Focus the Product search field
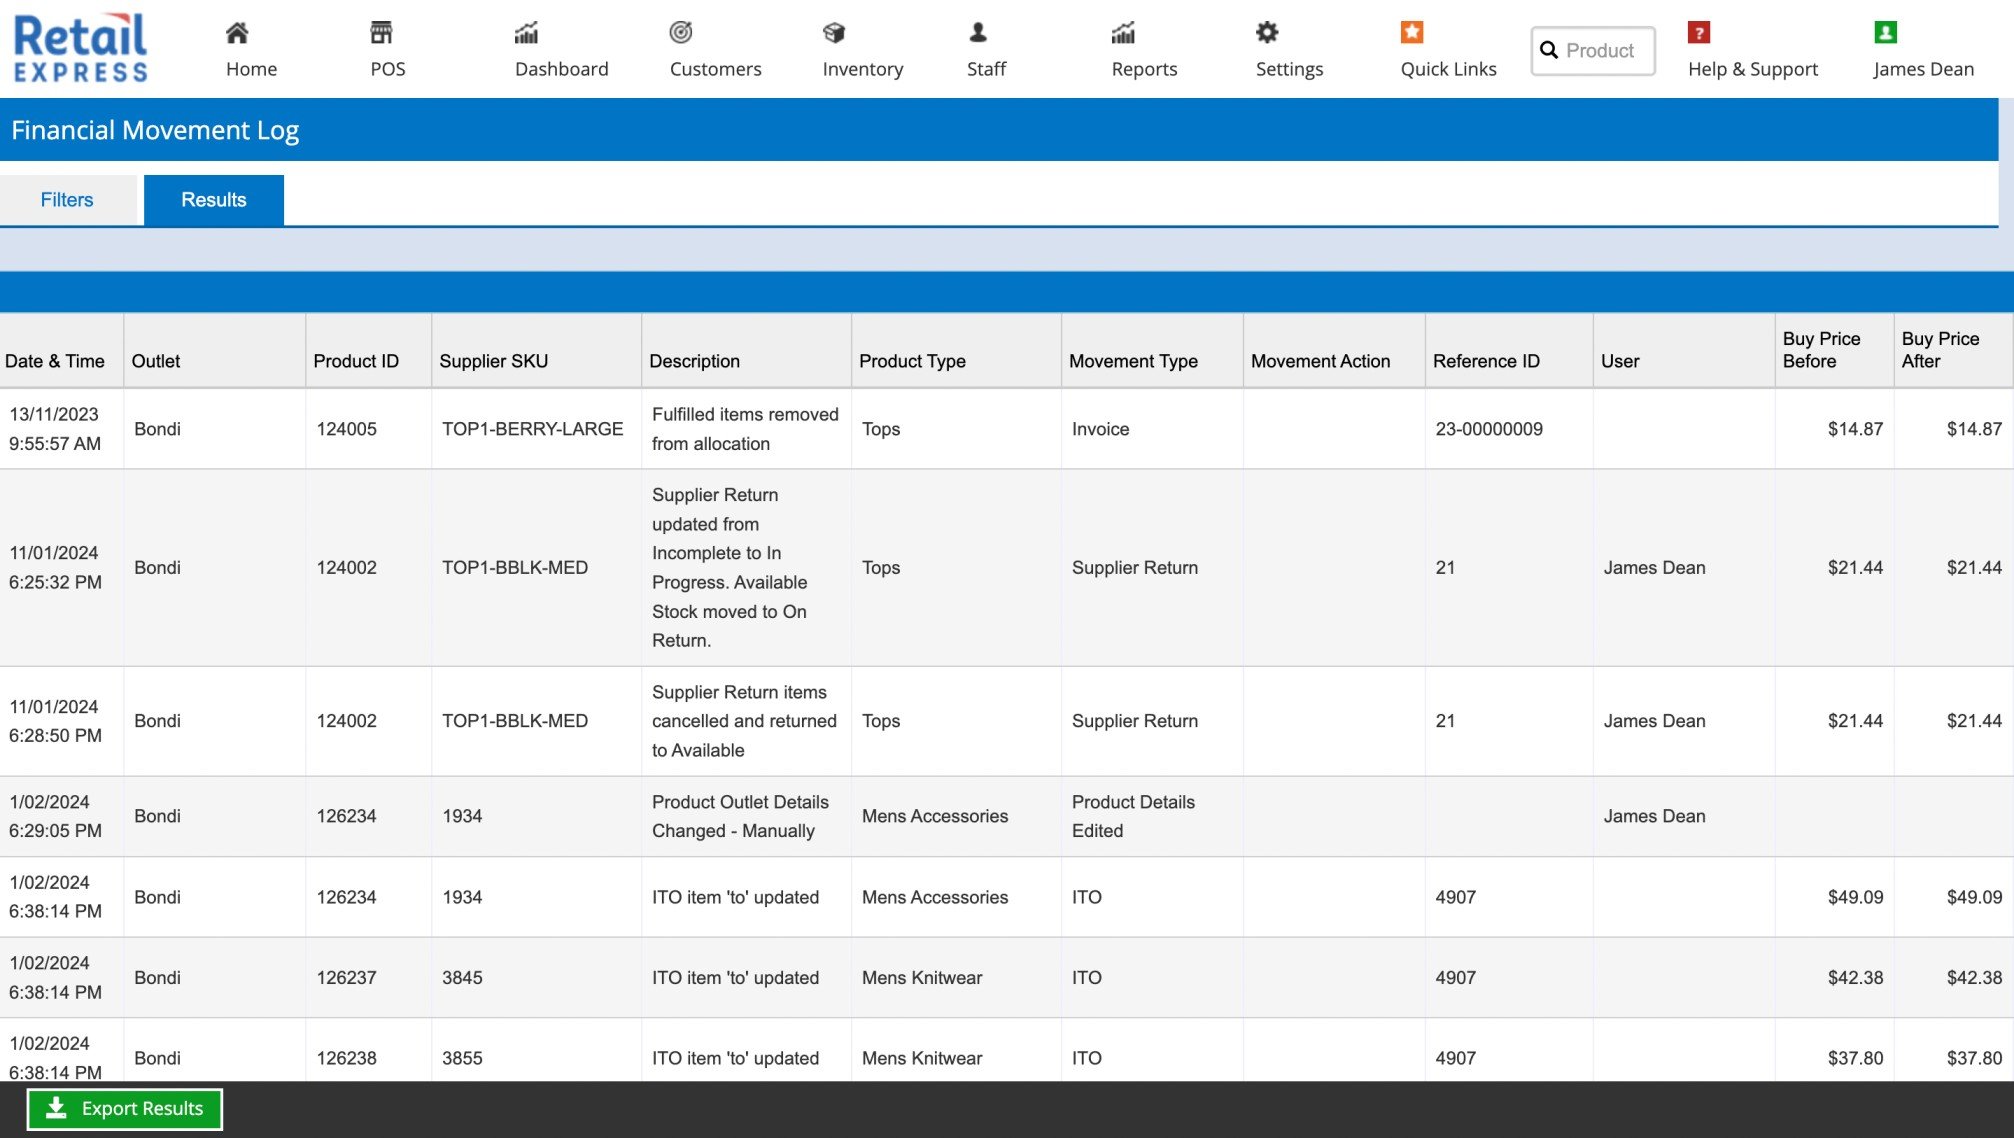The height and width of the screenshot is (1138, 2014). (x=1592, y=50)
